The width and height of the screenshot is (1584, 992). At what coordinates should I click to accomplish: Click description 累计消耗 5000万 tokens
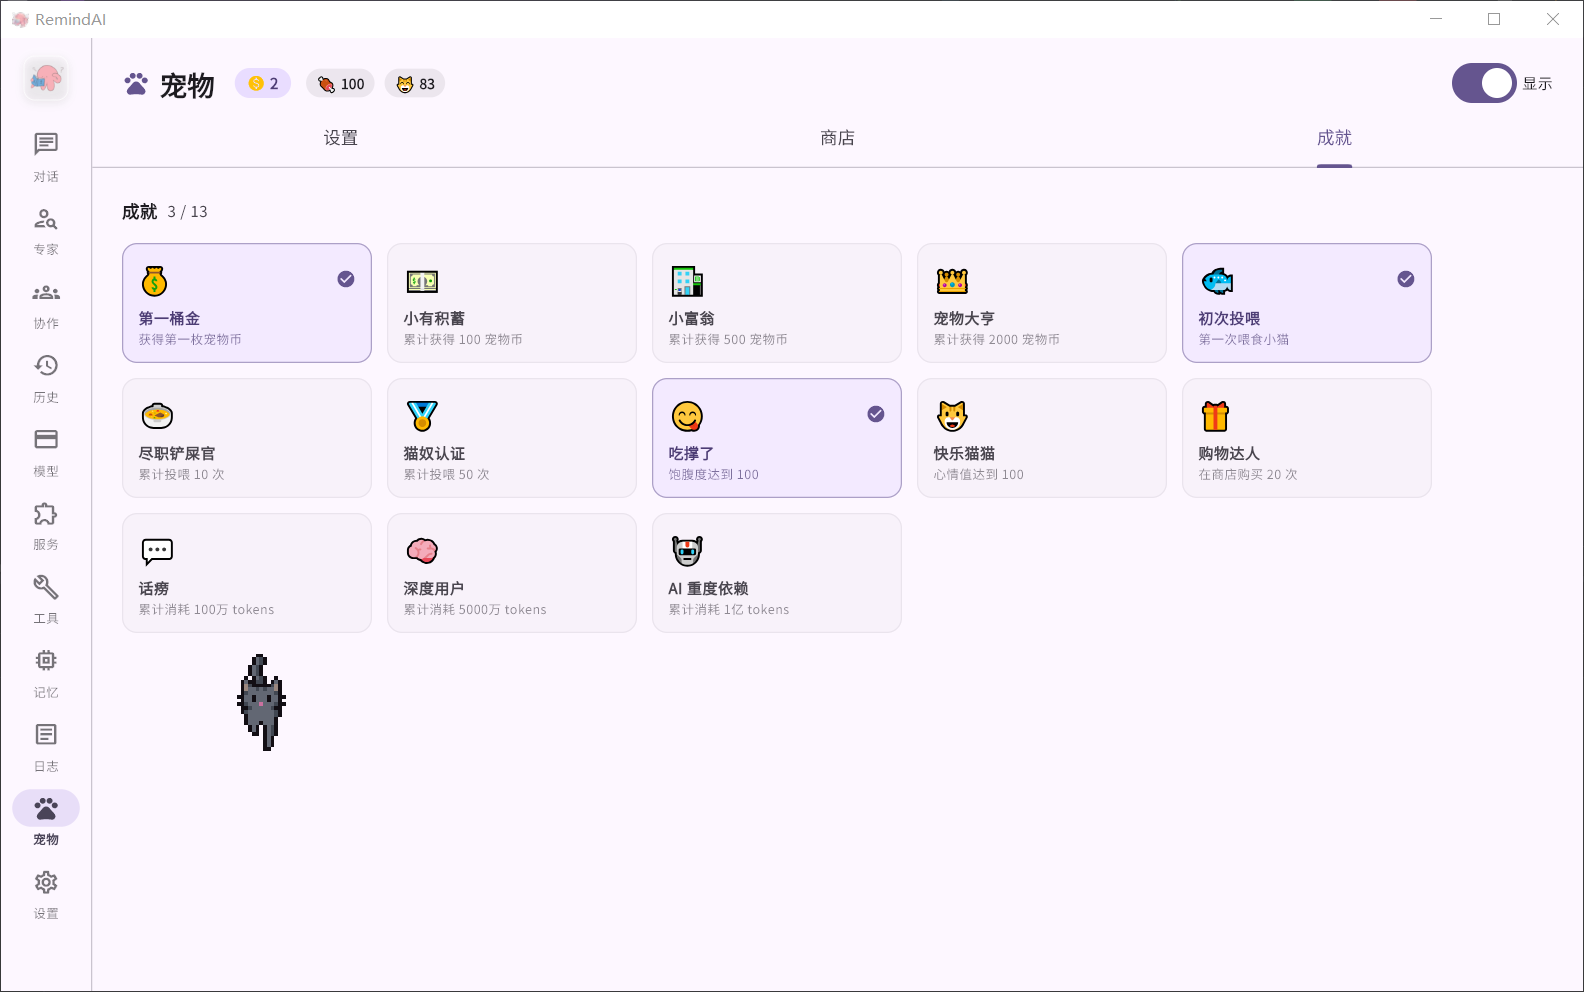[x=475, y=610]
